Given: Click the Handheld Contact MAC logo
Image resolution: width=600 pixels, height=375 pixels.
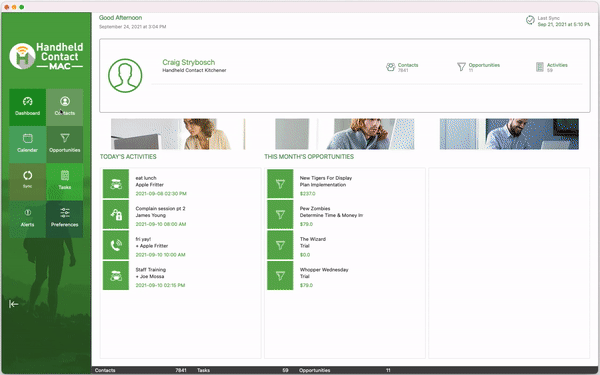Looking at the screenshot, I should point(46,56).
